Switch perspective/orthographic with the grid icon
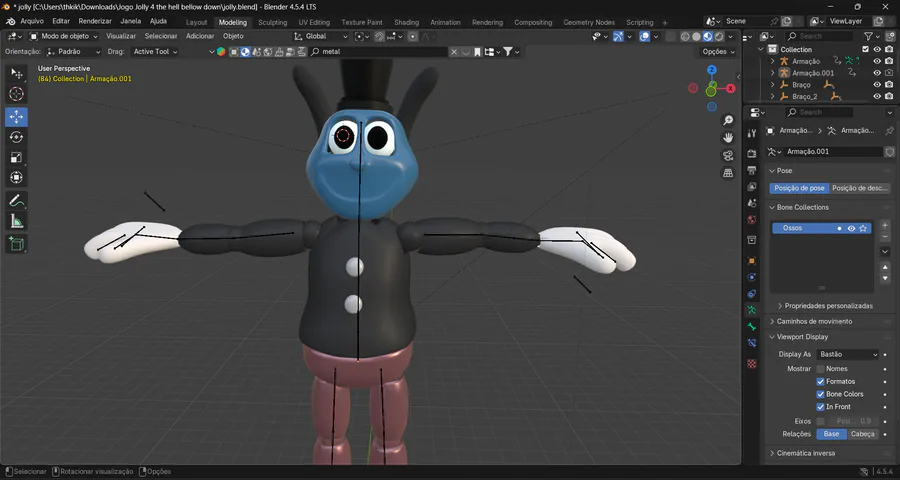Image resolution: width=900 pixels, height=480 pixels. point(728,173)
